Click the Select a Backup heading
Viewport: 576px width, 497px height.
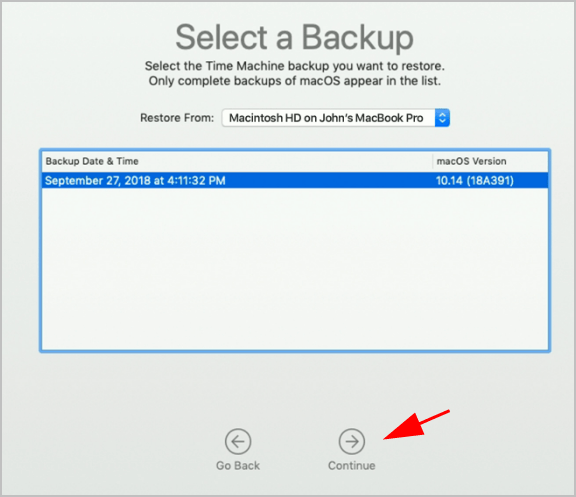point(295,37)
